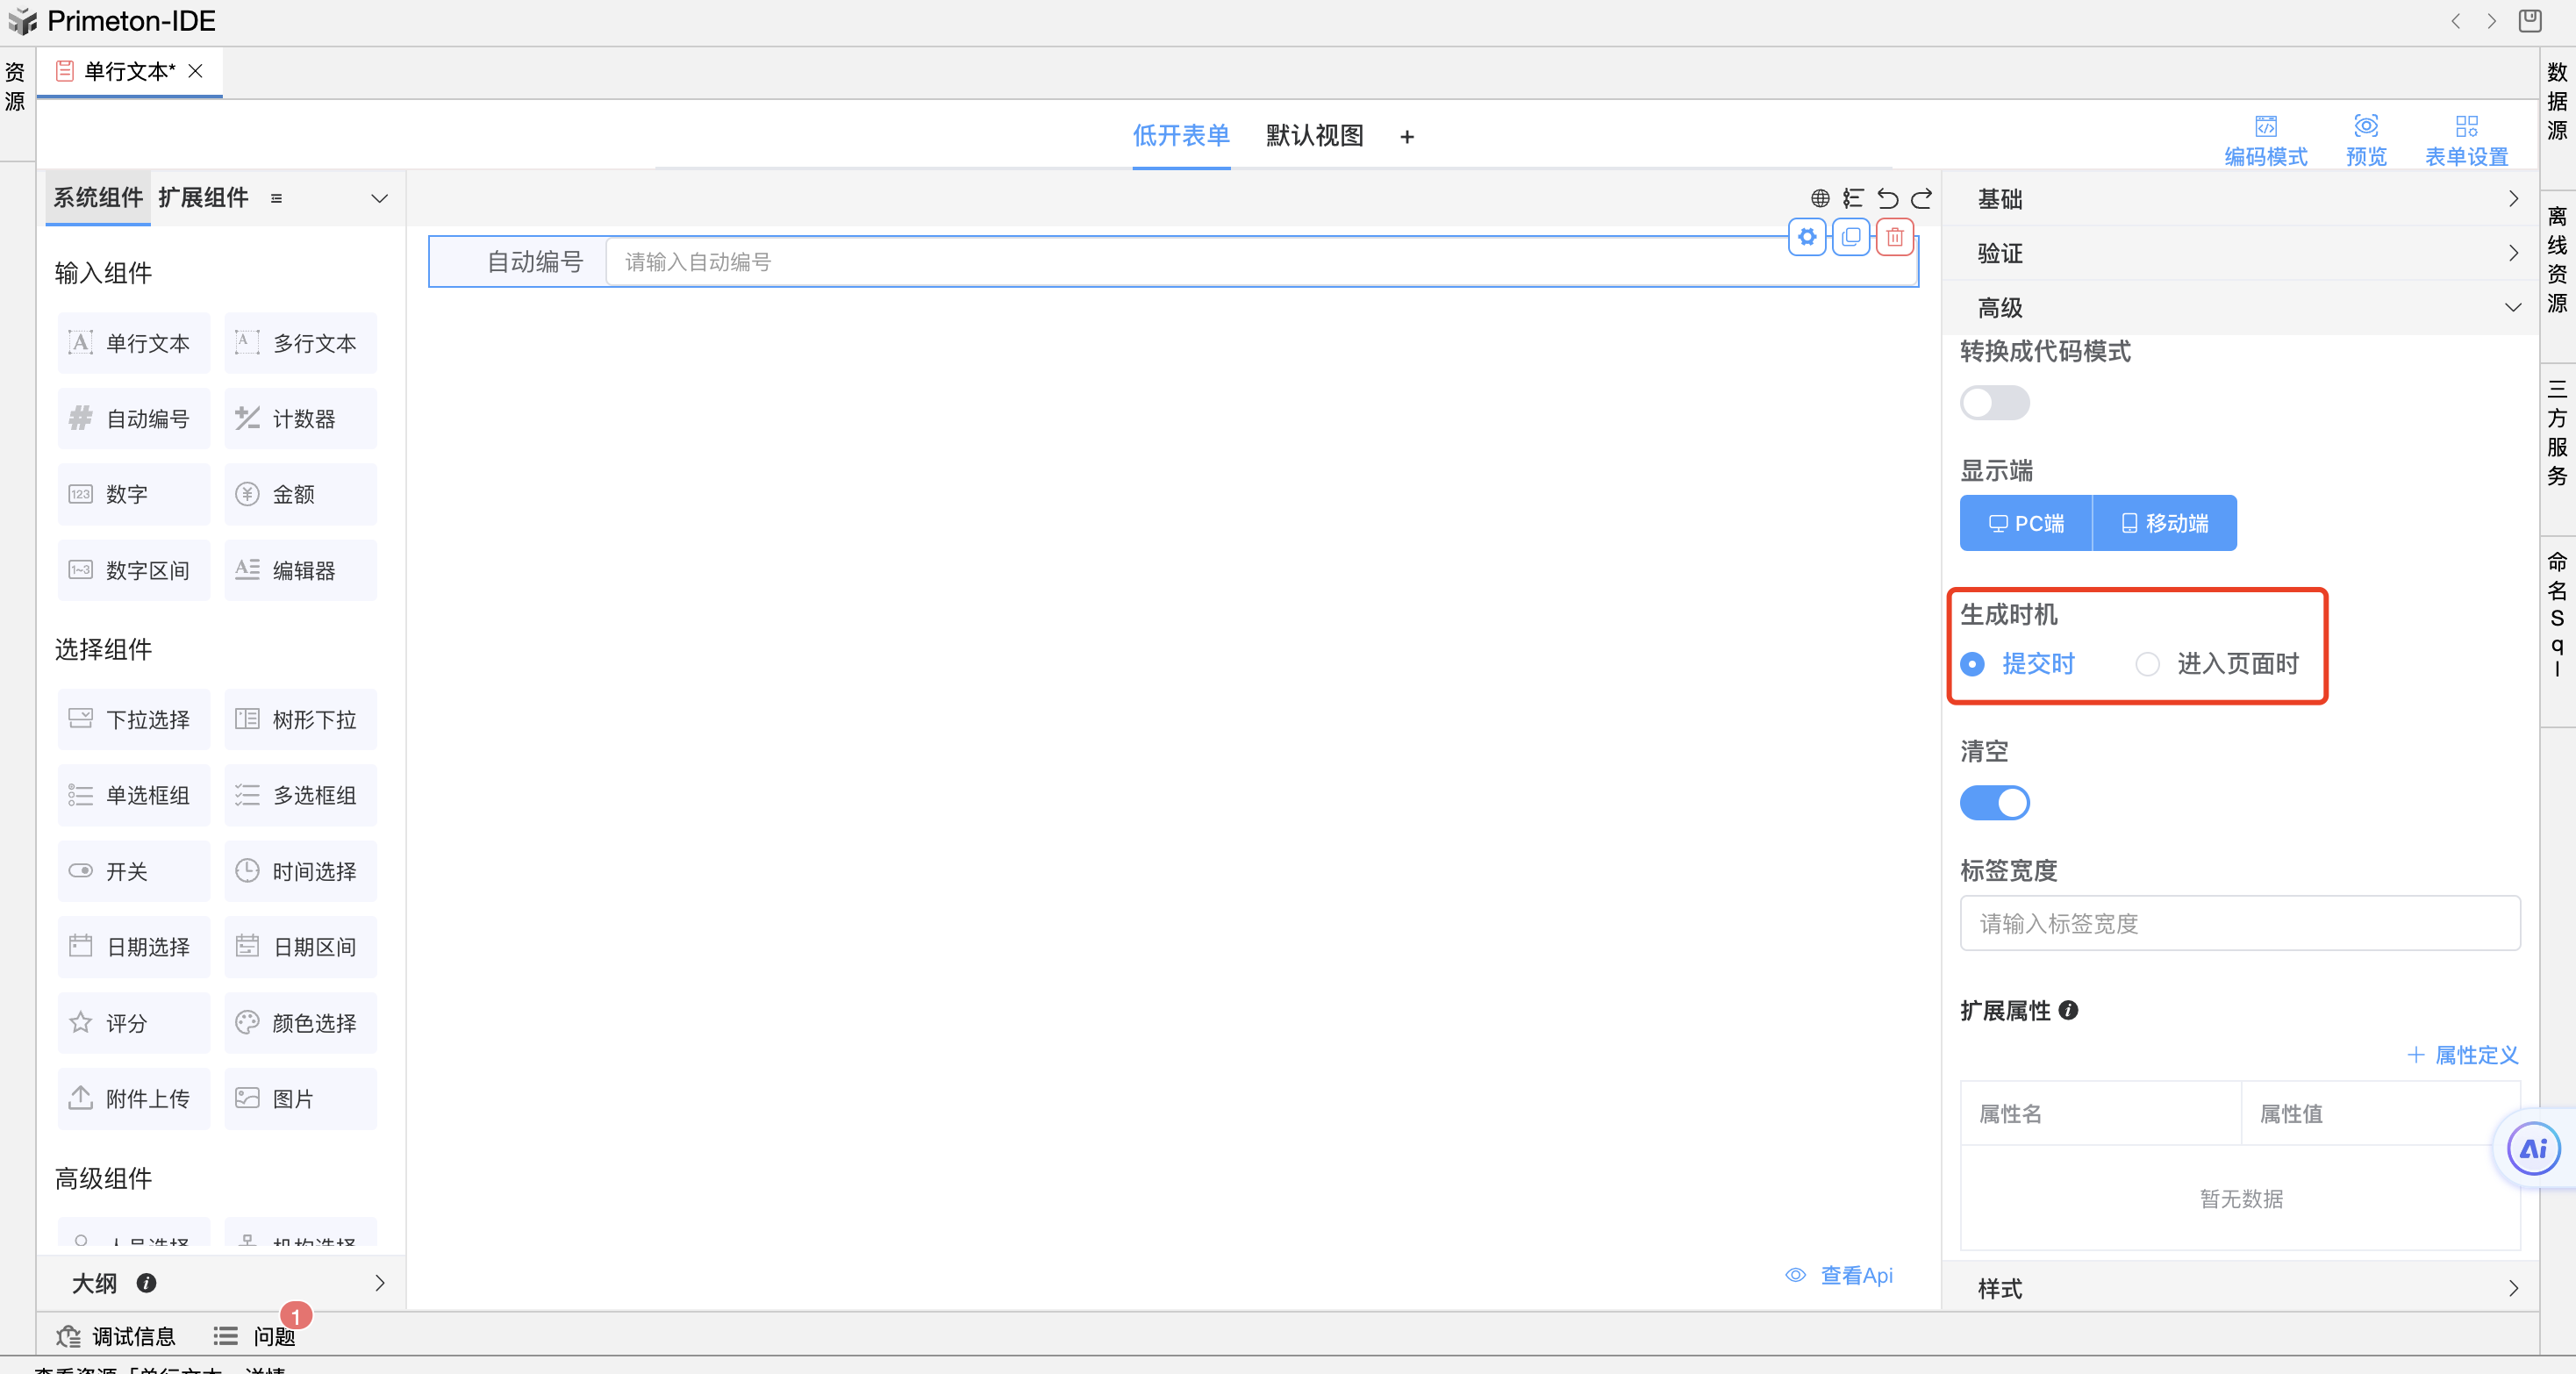2576x1374 pixels.
Task: Enable the 转换成代码模式 switch
Action: point(1994,403)
